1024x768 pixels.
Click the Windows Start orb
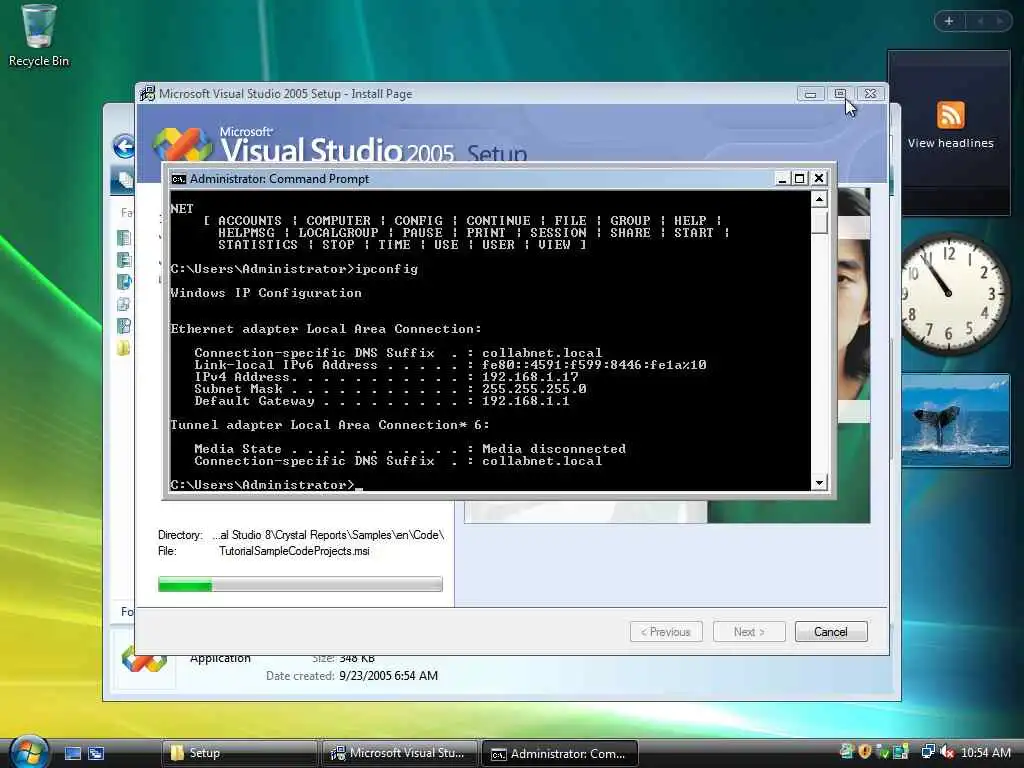29,751
